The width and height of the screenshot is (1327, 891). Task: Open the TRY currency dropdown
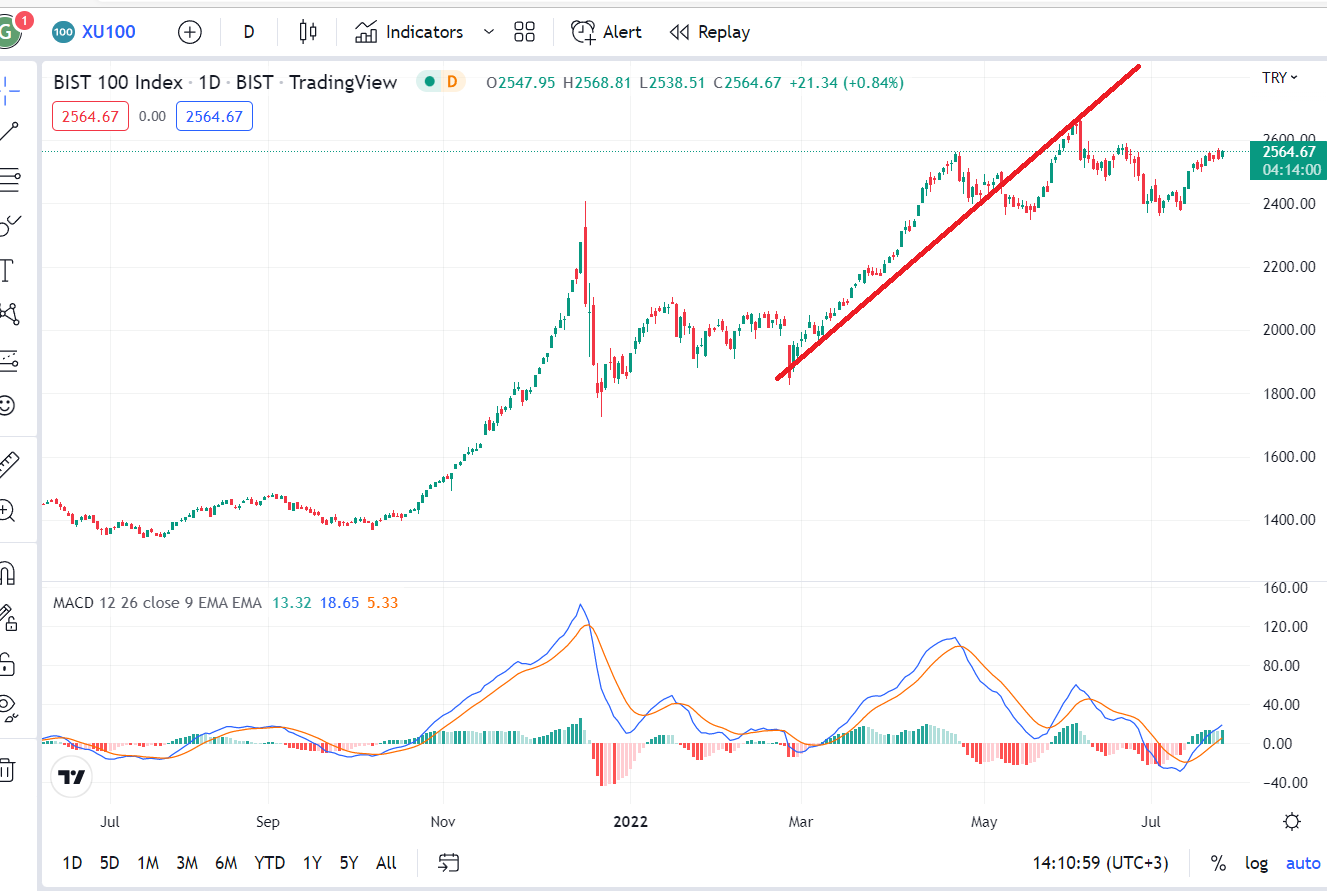tap(1280, 78)
